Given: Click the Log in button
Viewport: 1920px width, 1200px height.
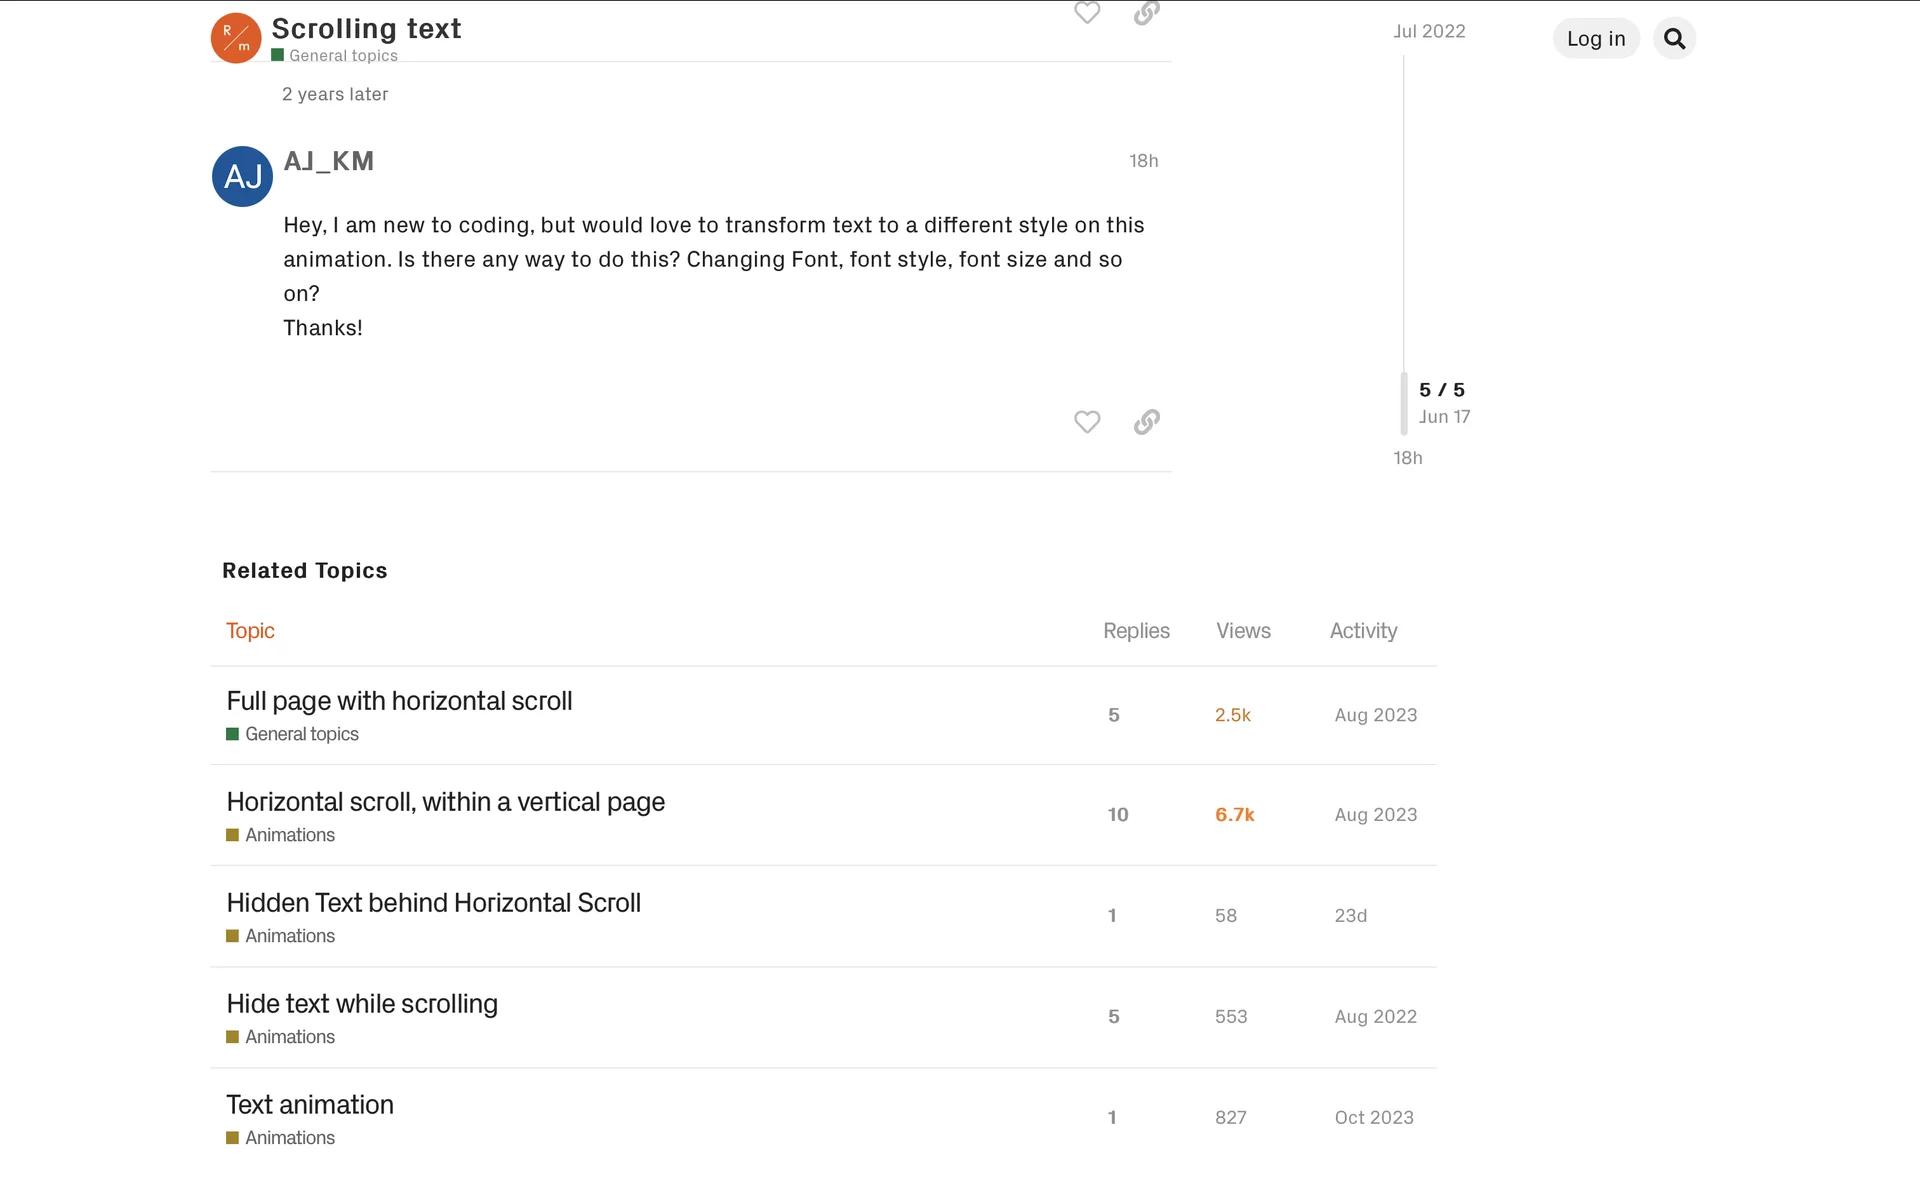Looking at the screenshot, I should point(1595,39).
